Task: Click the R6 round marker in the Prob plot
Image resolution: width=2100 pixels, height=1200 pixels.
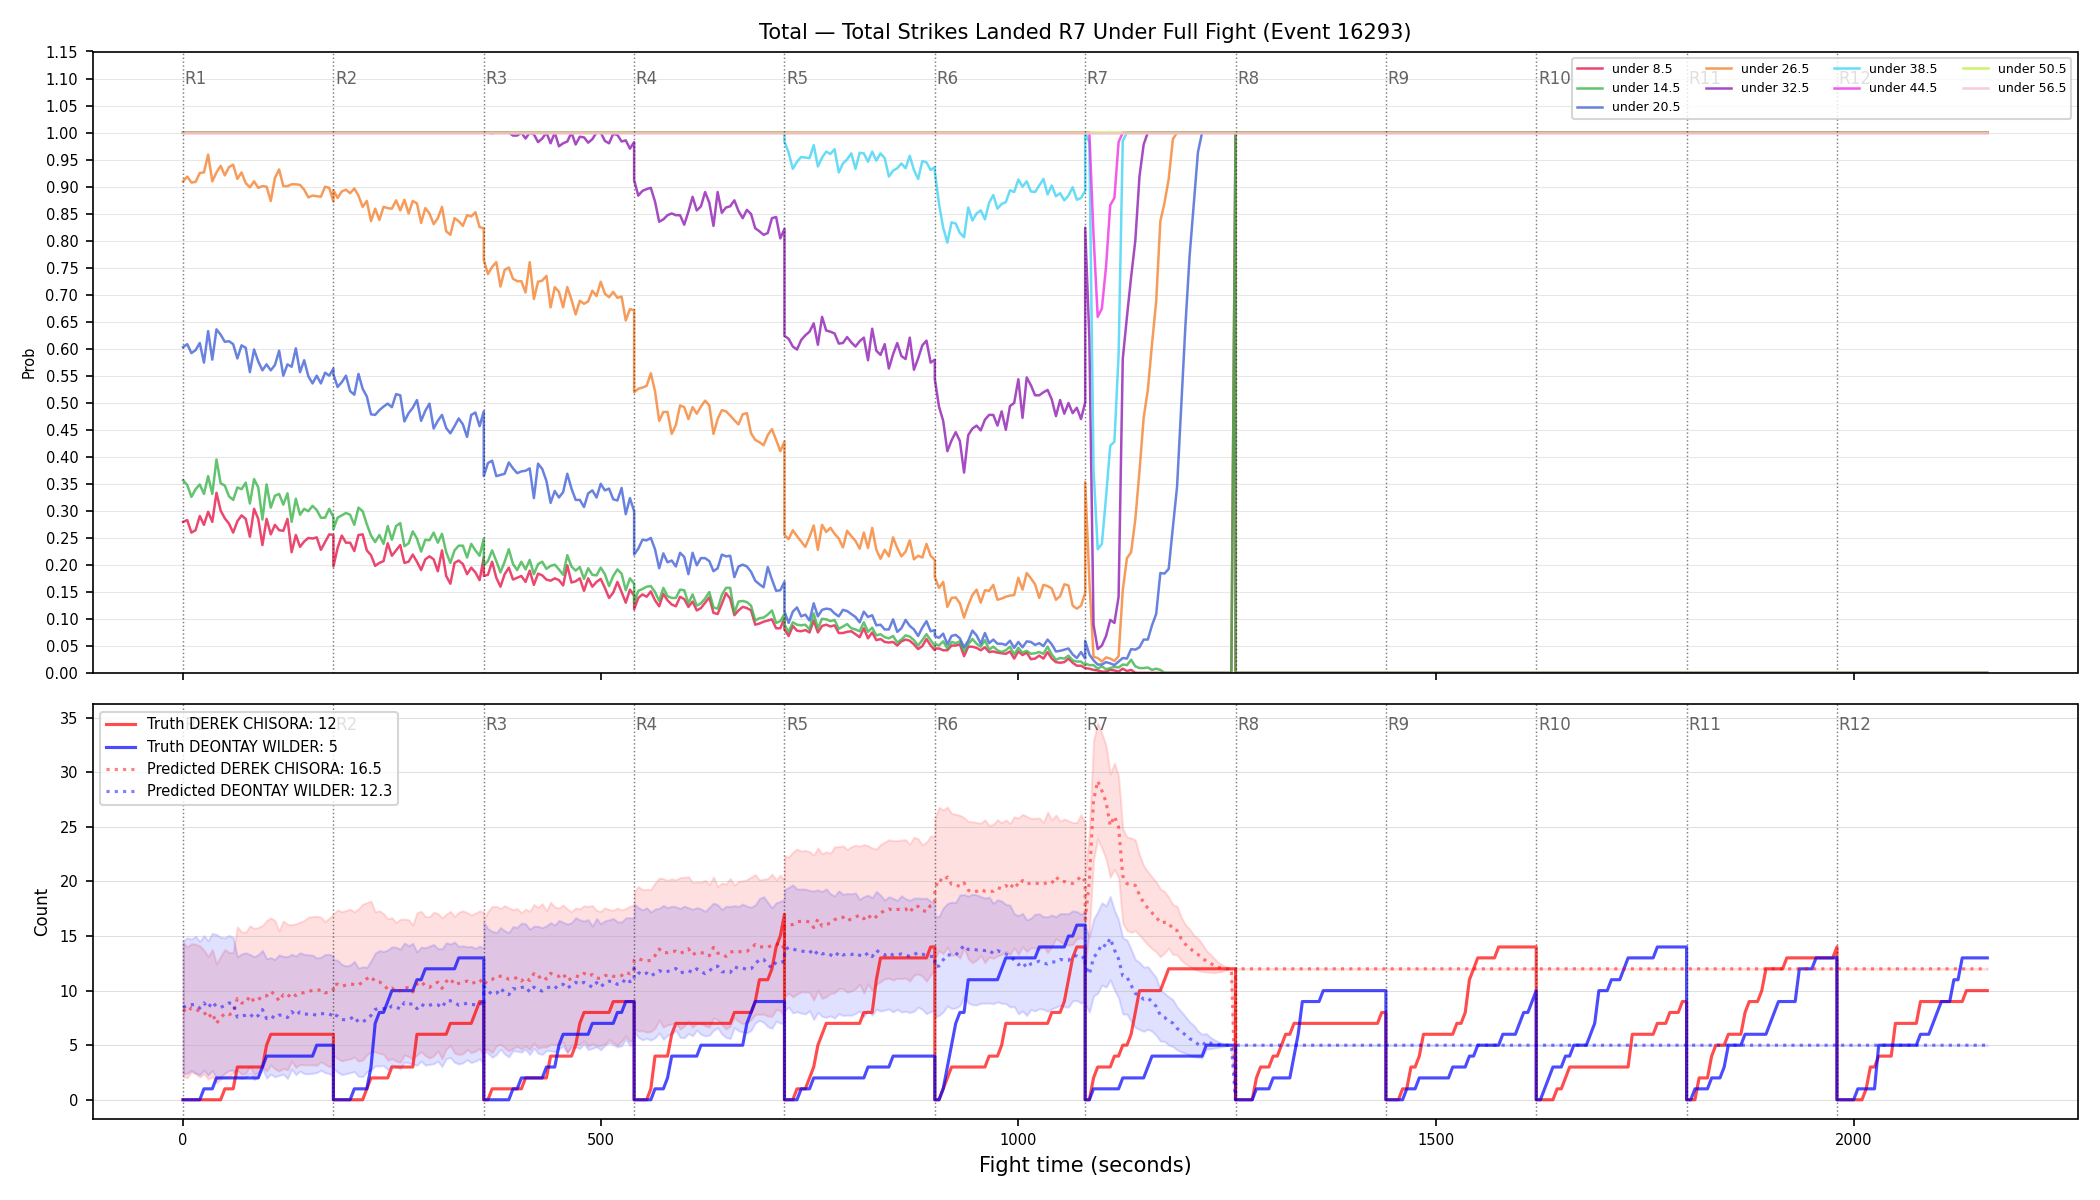Action: (x=947, y=78)
